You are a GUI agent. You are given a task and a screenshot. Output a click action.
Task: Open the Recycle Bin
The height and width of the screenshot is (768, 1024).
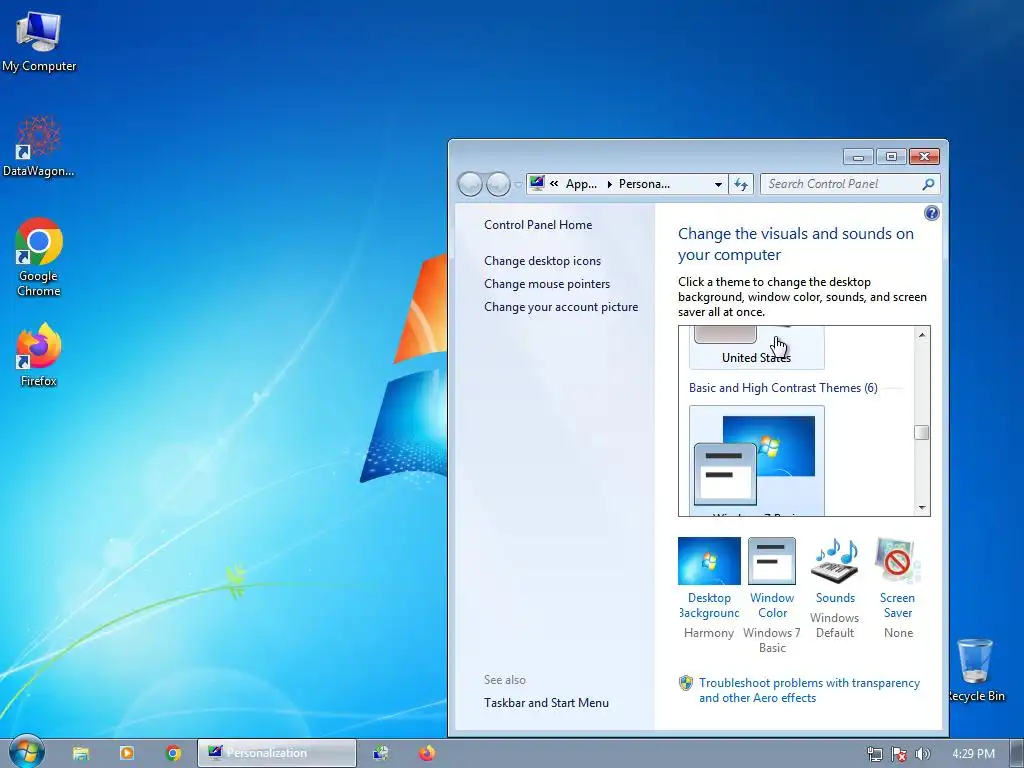point(976,670)
